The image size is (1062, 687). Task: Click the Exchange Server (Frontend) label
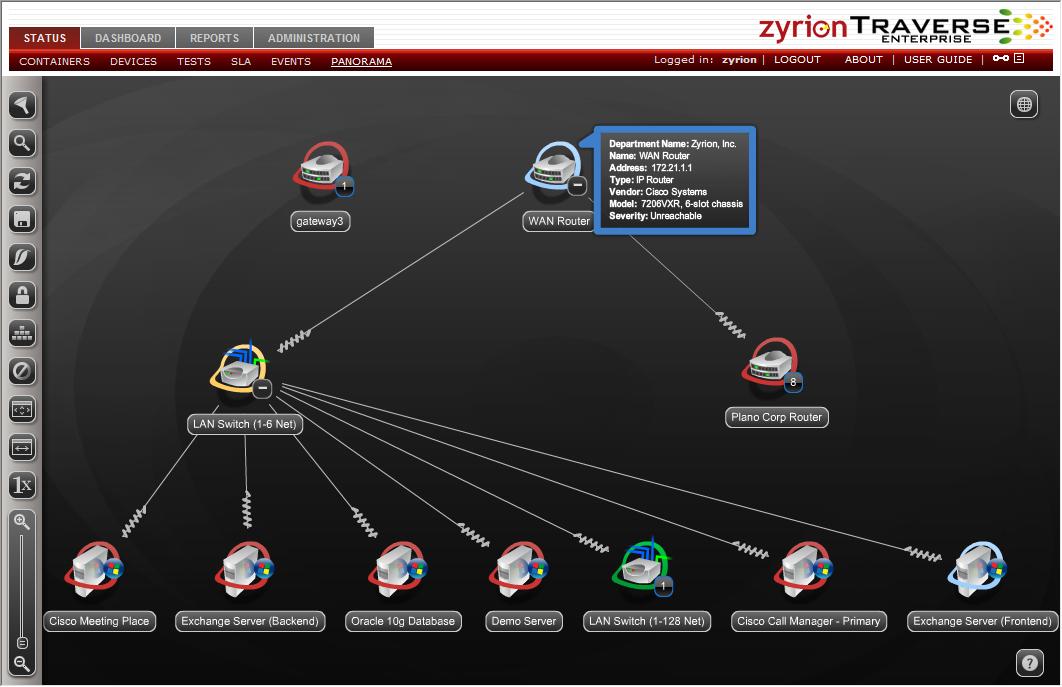[982, 621]
